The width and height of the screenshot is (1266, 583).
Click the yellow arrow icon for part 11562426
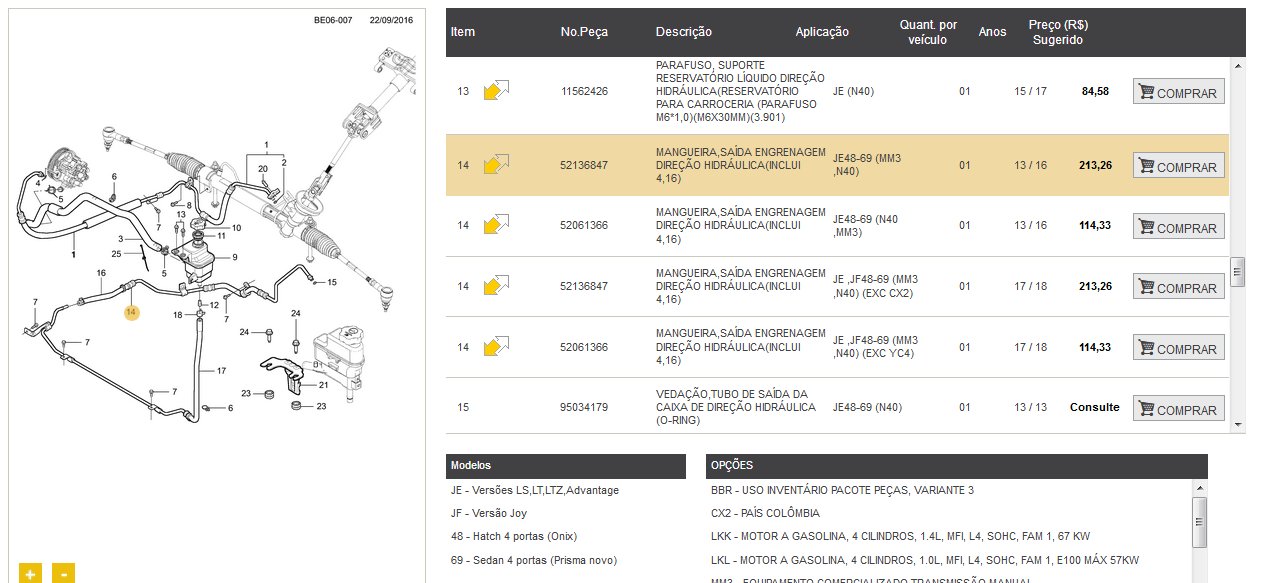click(496, 91)
